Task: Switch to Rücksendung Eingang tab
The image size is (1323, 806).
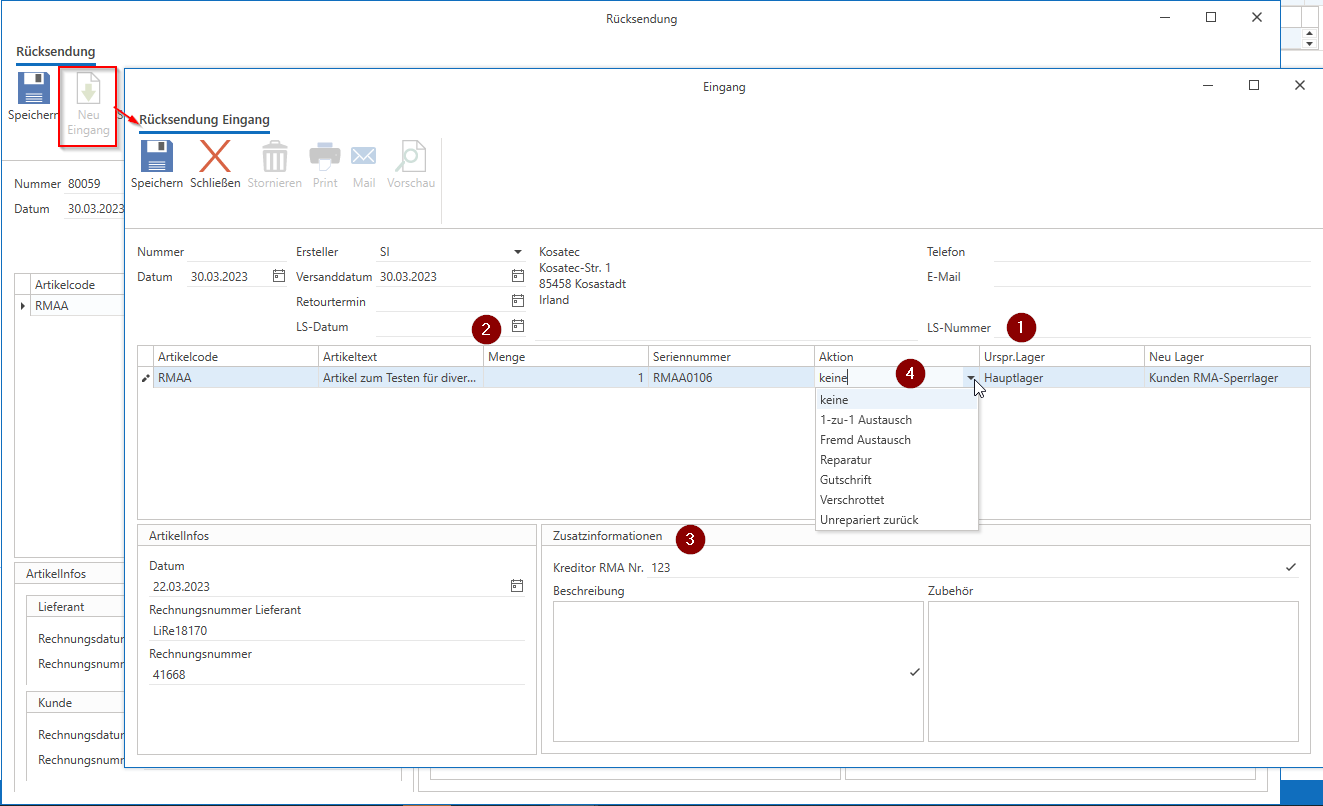Action: [x=204, y=120]
